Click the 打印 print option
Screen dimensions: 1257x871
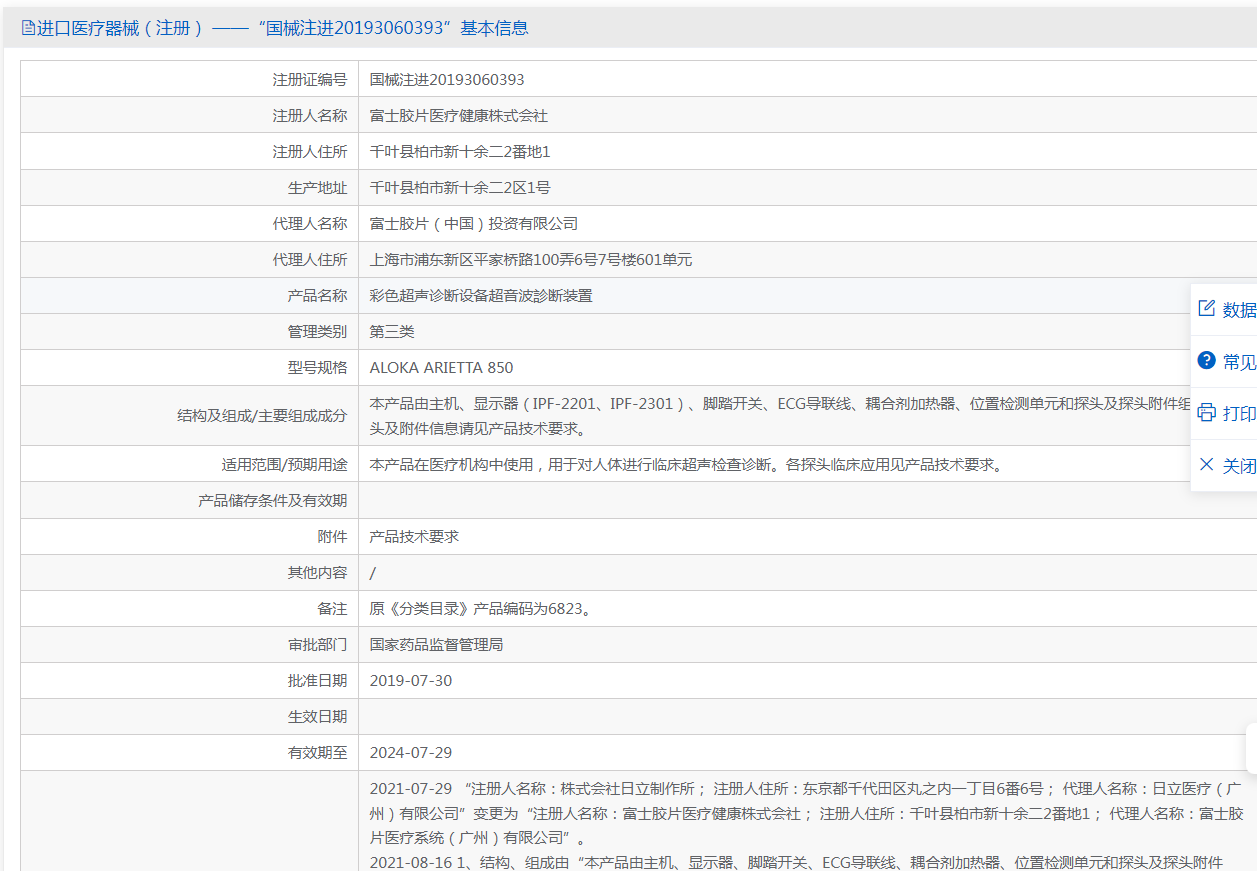click(x=1224, y=414)
